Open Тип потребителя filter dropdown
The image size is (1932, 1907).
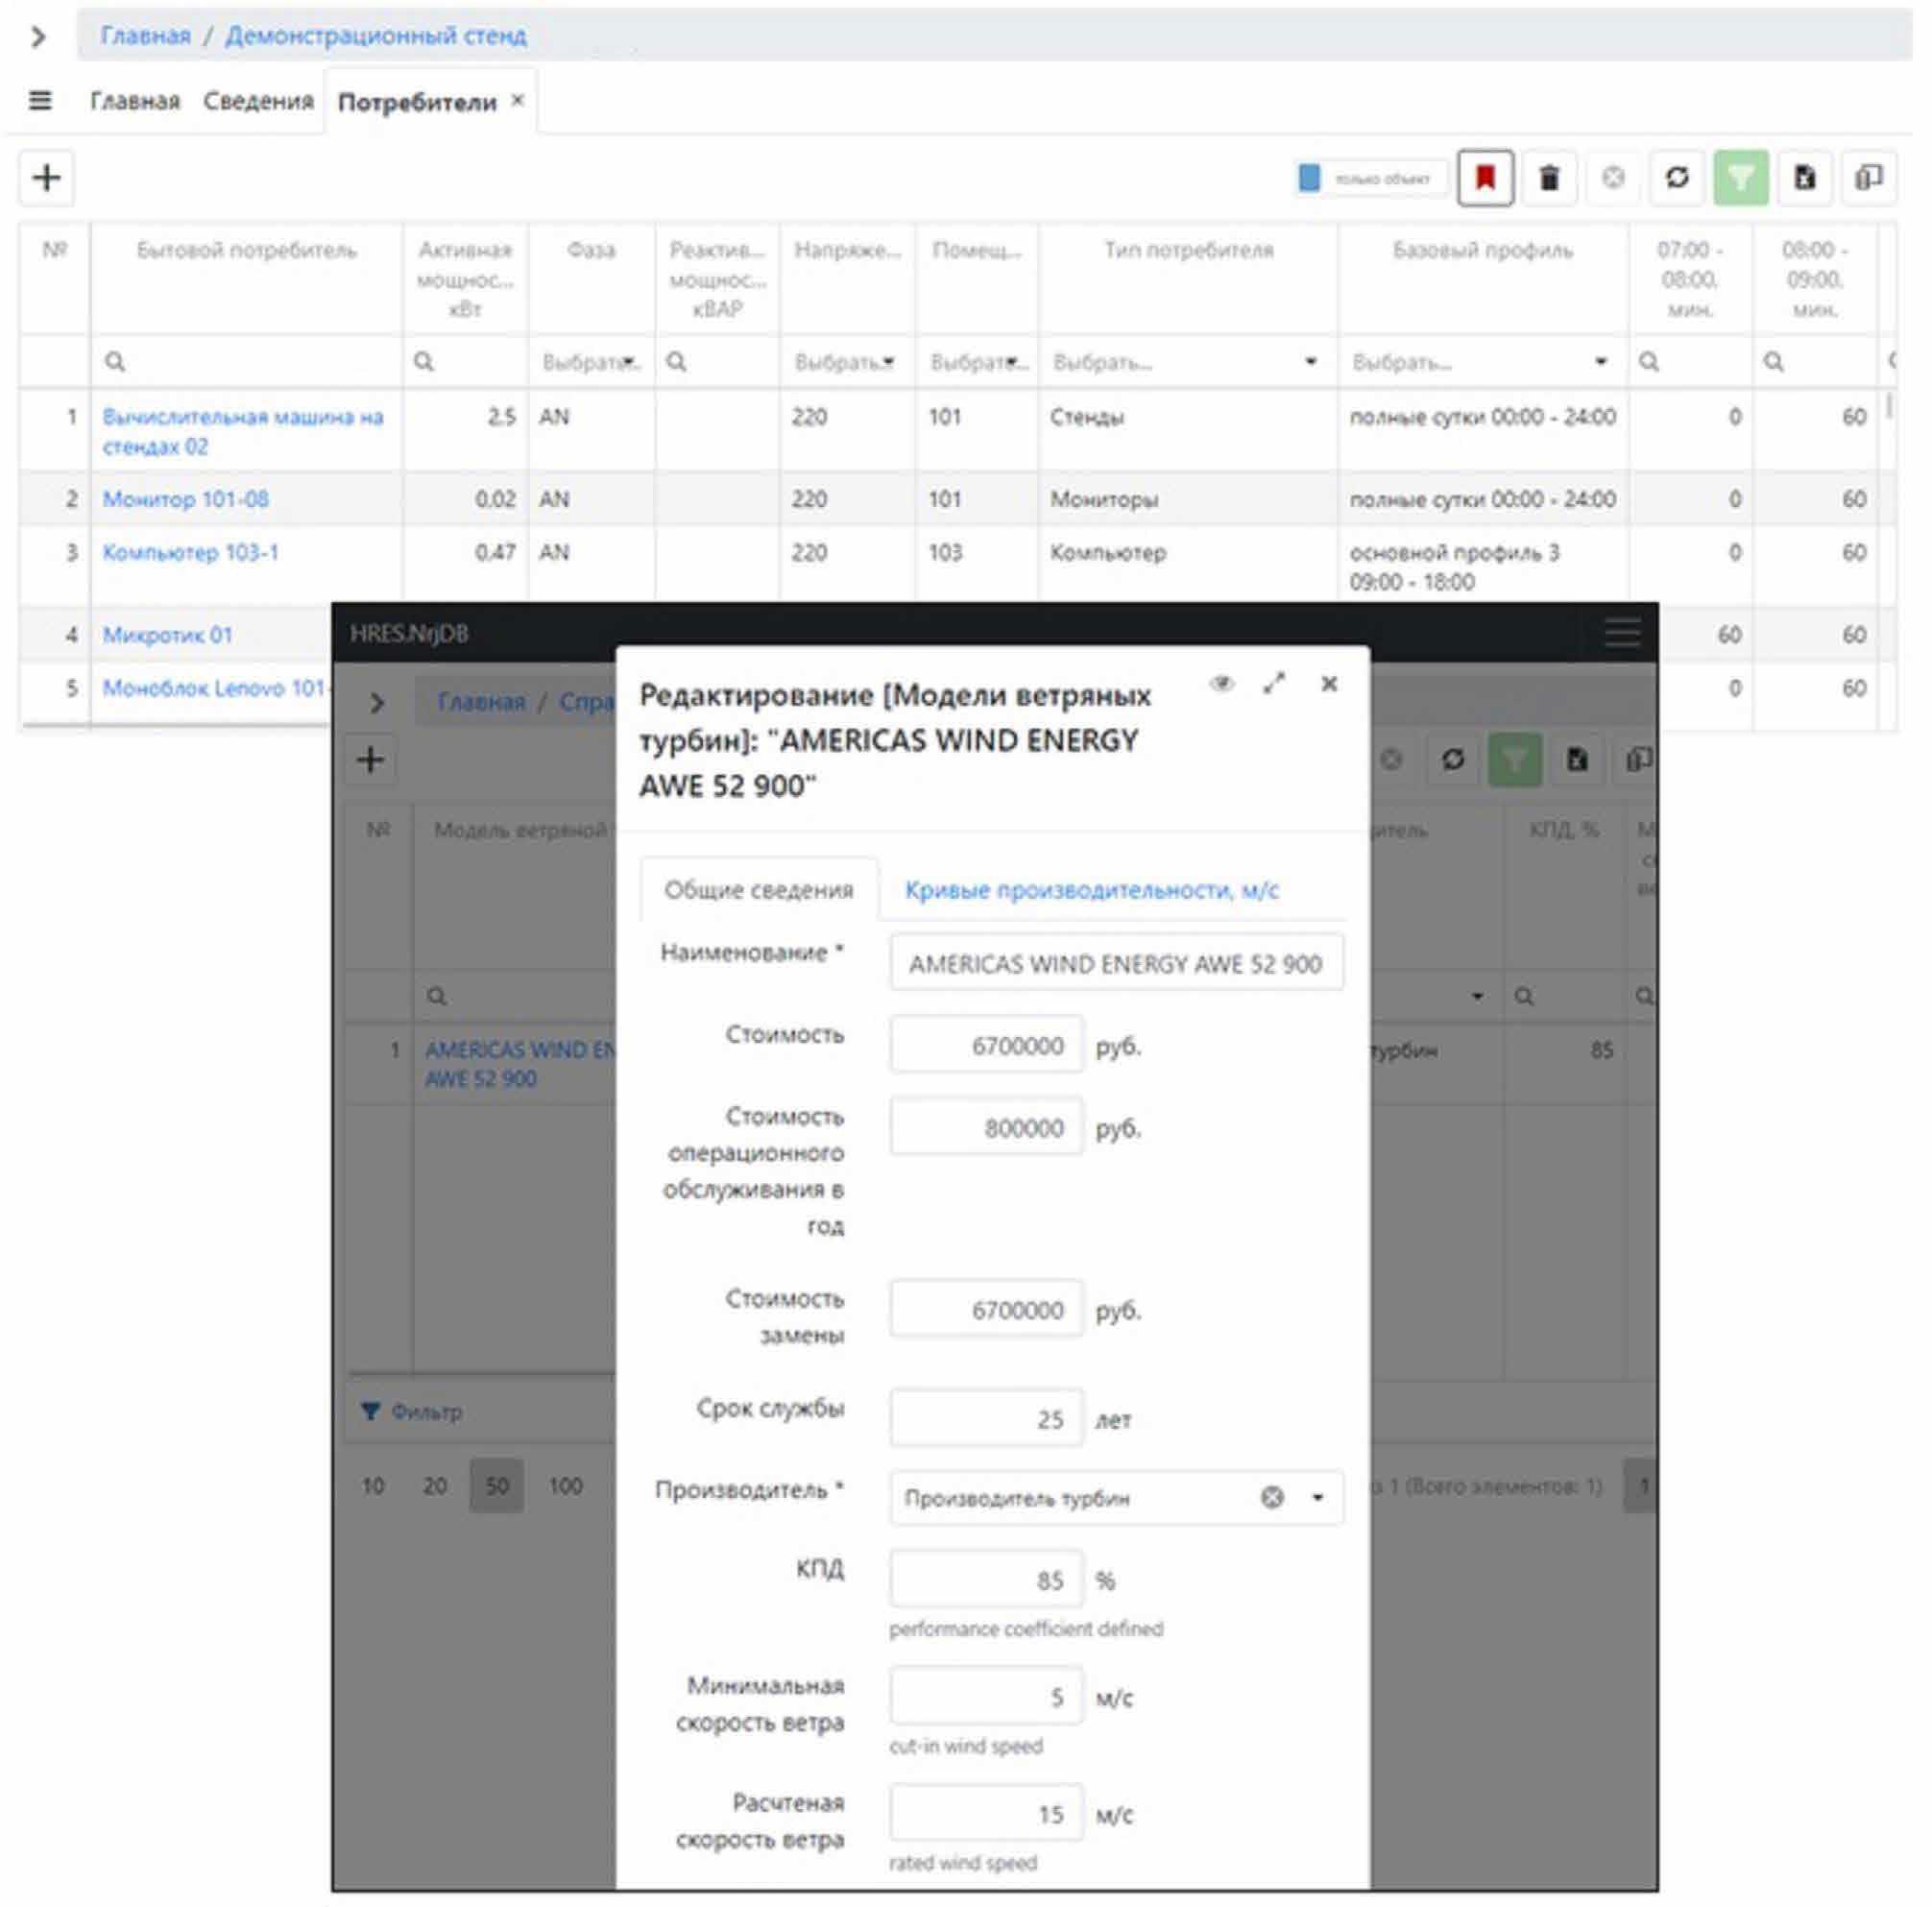(x=1310, y=362)
